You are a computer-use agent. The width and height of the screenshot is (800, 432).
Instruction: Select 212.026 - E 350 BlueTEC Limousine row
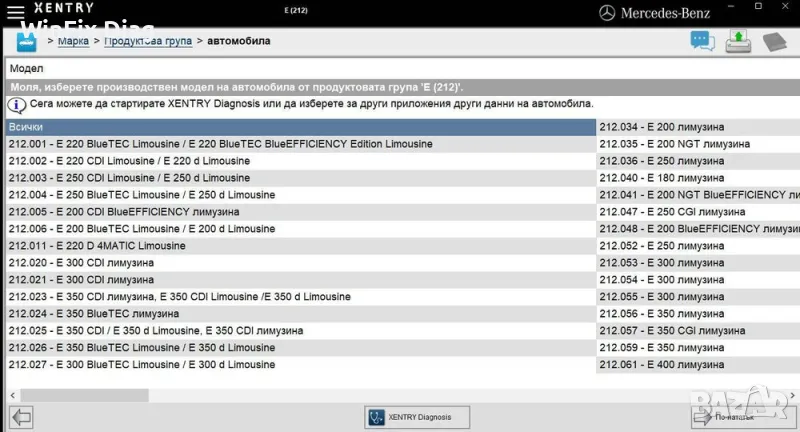301,347
